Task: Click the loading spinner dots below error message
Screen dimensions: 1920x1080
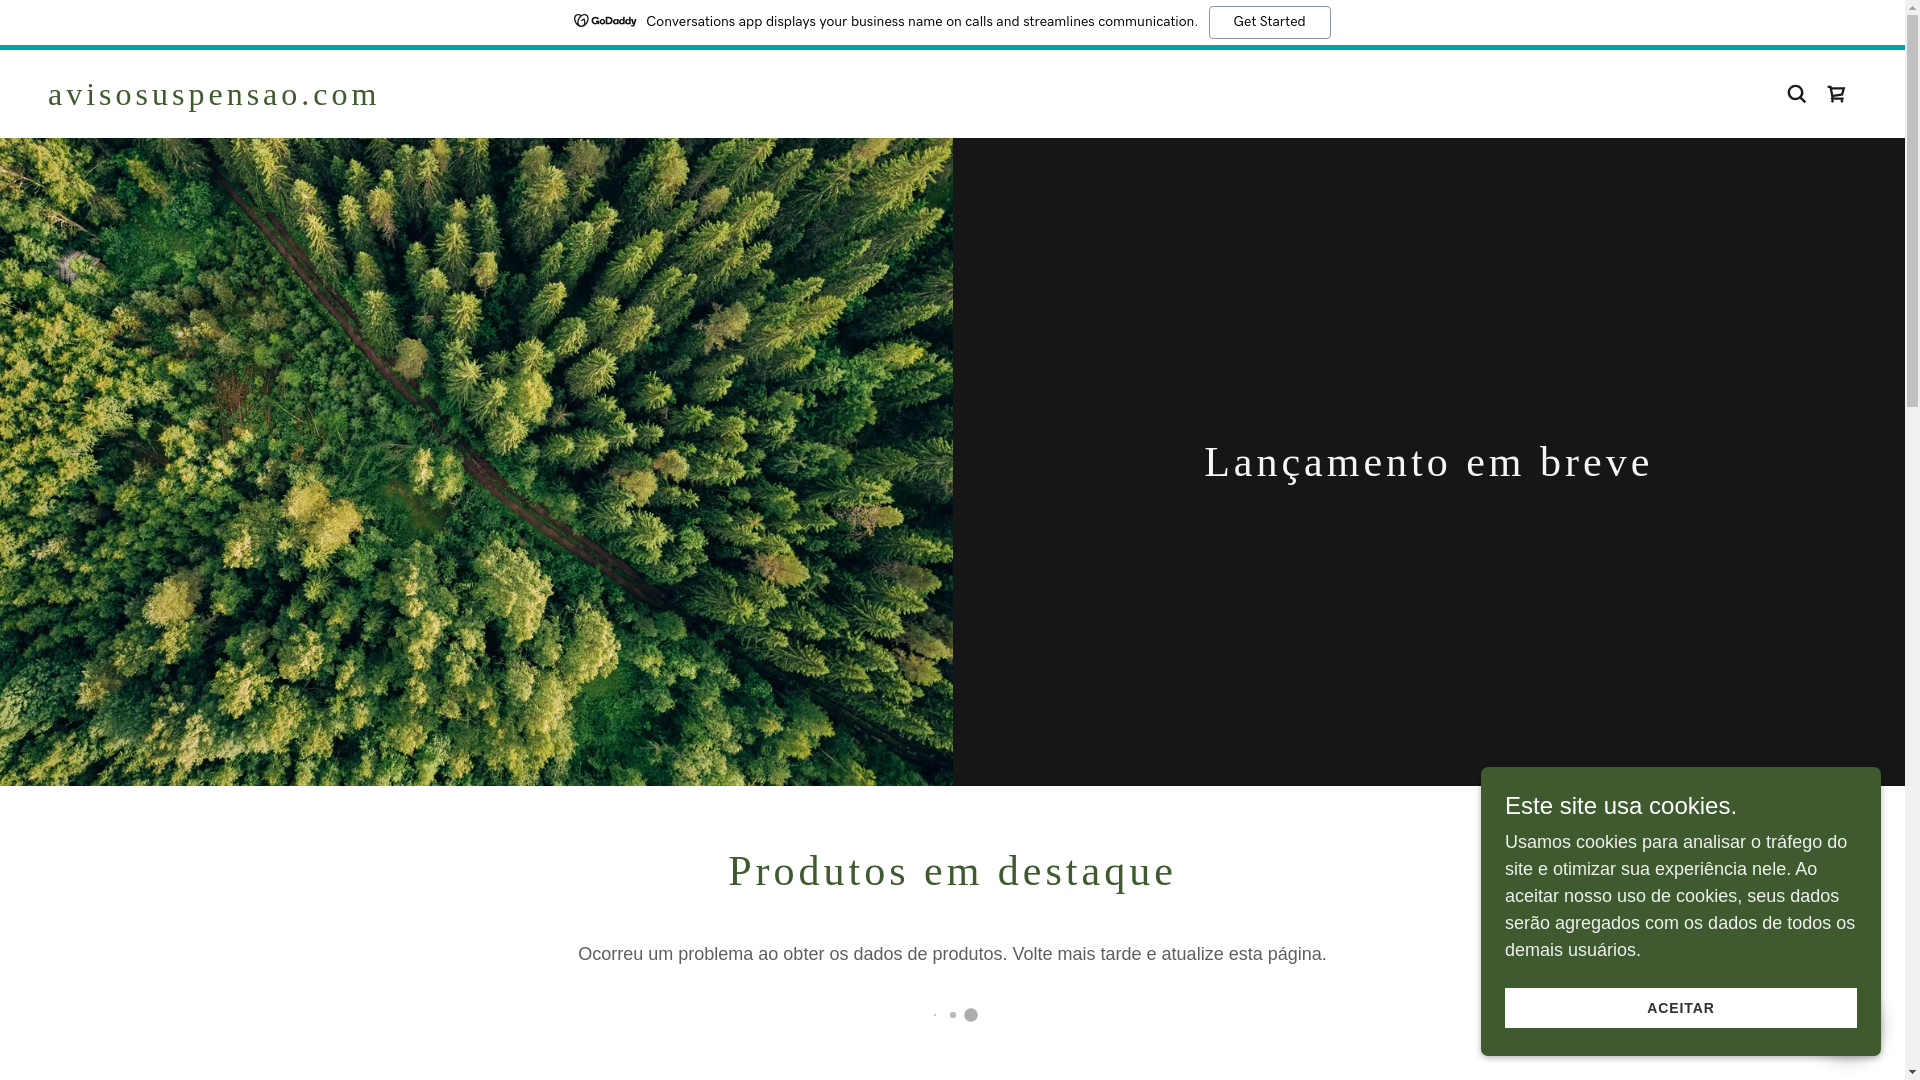Action: point(955,1015)
